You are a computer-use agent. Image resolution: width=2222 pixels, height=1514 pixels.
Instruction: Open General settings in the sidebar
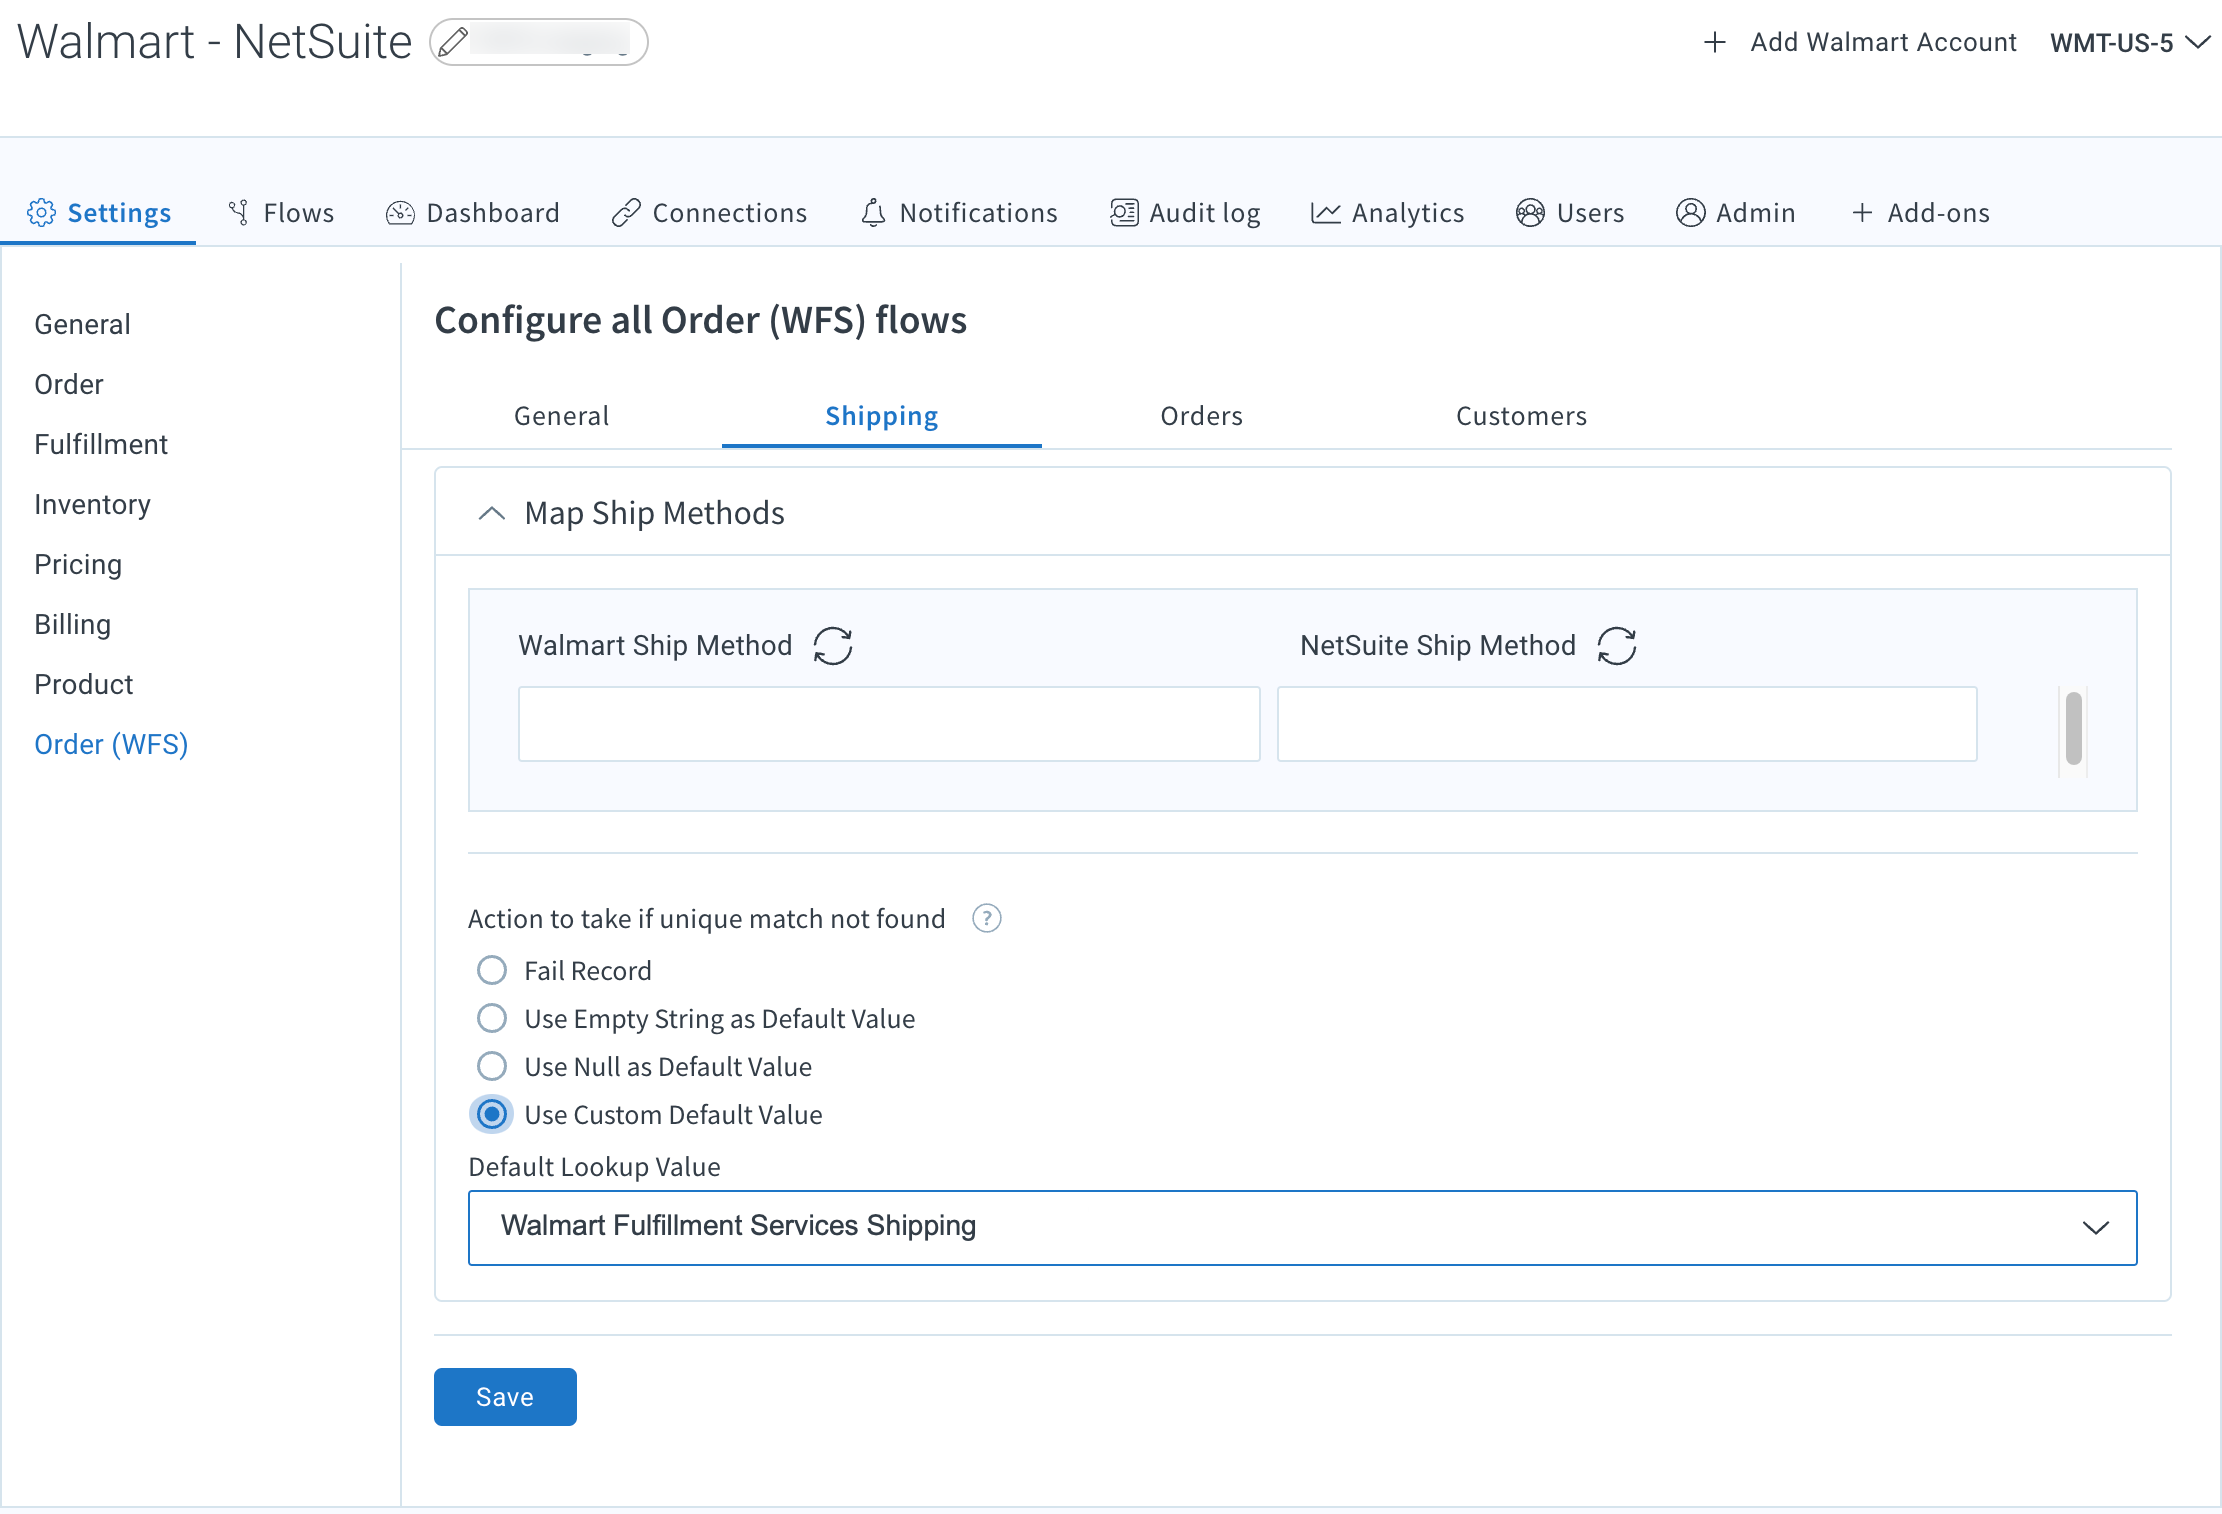tap(82, 324)
